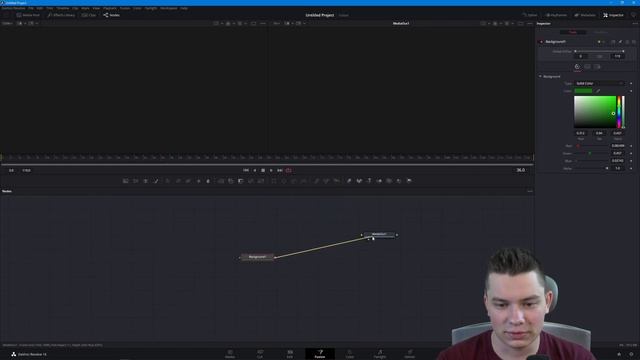Add a Background node from the toolbar
Viewport: 640px width, 360px height.
click(x=125, y=181)
